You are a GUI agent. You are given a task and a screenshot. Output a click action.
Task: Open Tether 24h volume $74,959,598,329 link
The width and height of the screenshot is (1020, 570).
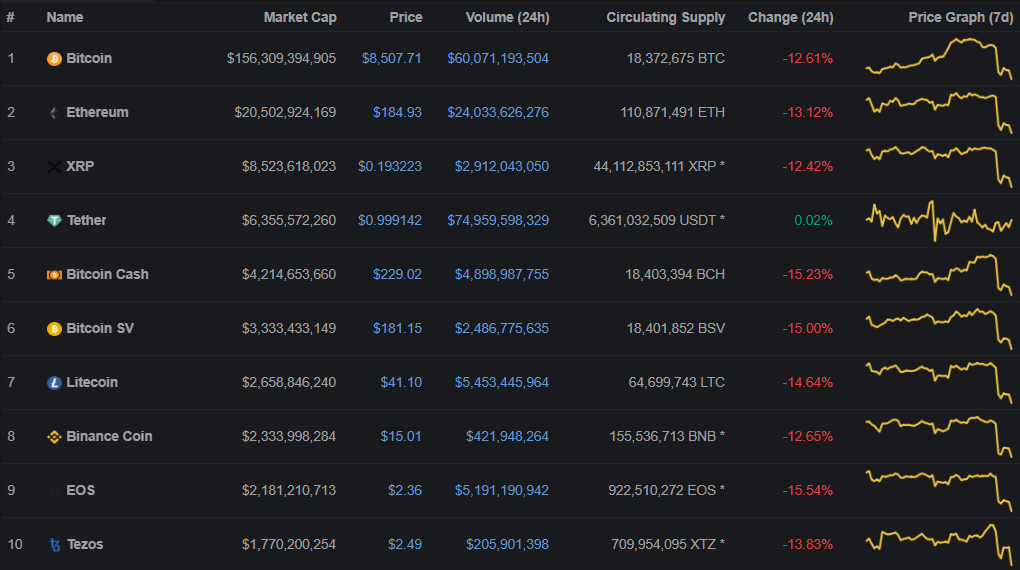tap(497, 220)
